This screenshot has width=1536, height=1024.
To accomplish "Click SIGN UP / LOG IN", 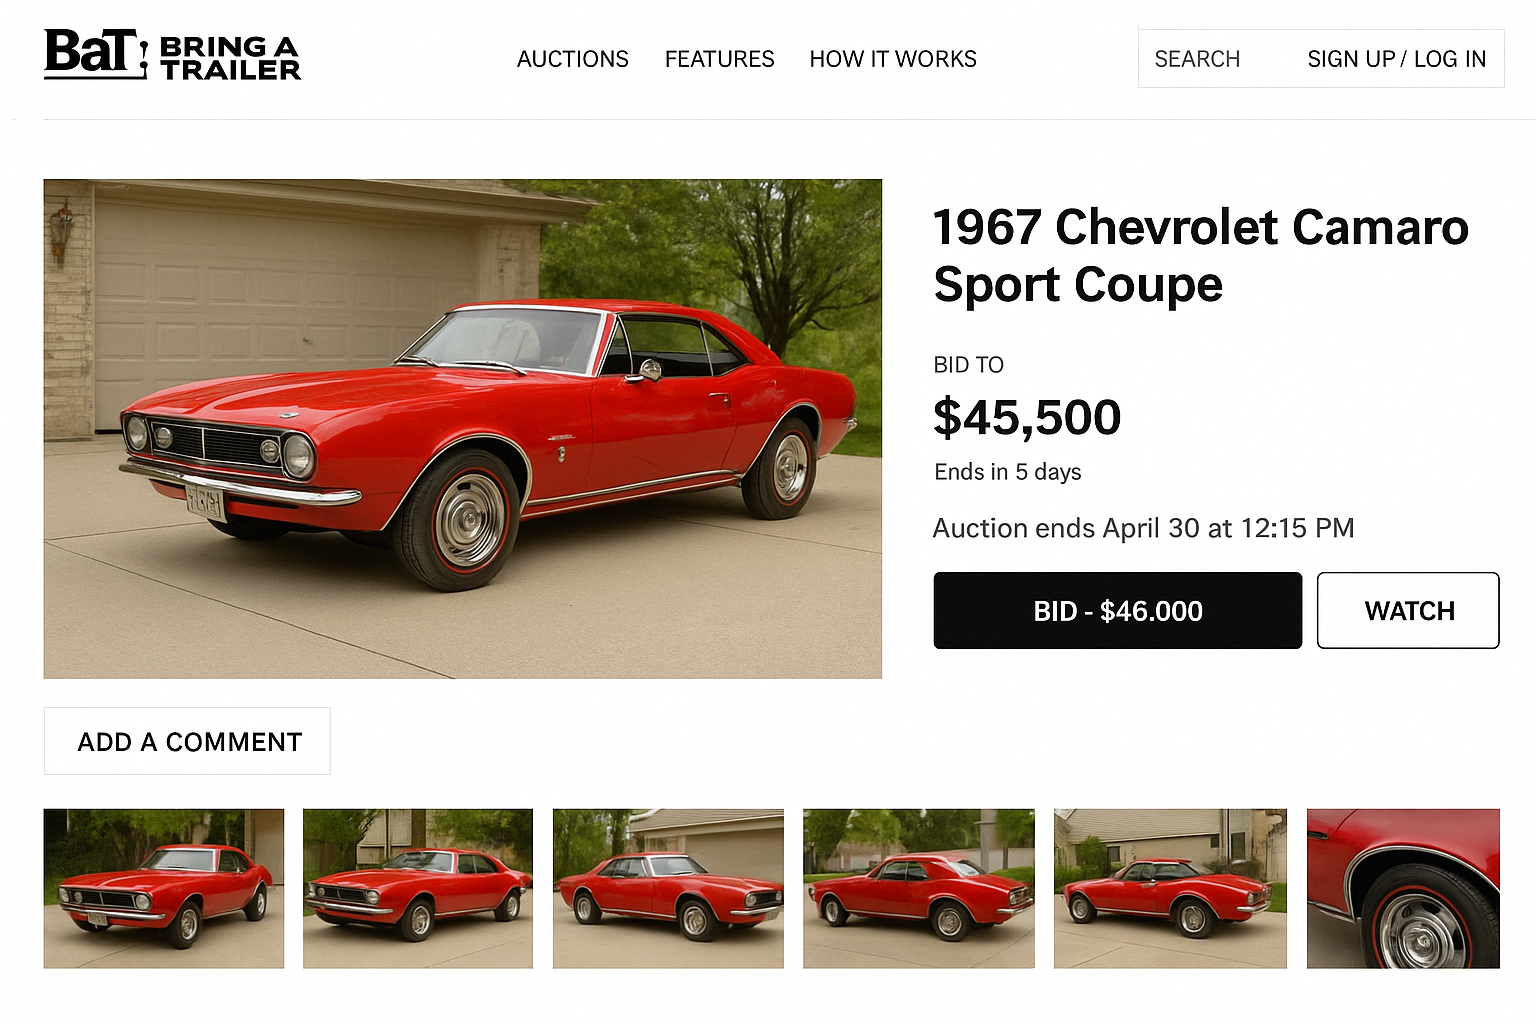I will click(1396, 59).
